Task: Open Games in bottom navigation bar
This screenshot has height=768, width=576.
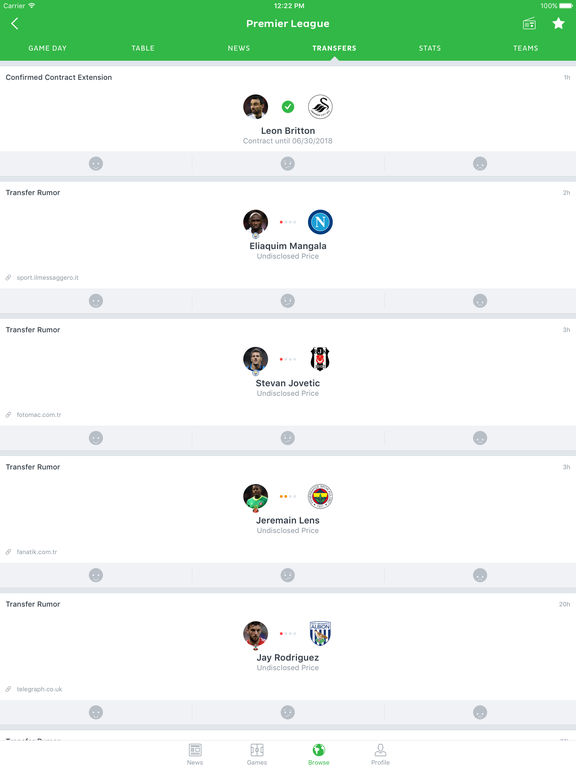Action: (257, 754)
